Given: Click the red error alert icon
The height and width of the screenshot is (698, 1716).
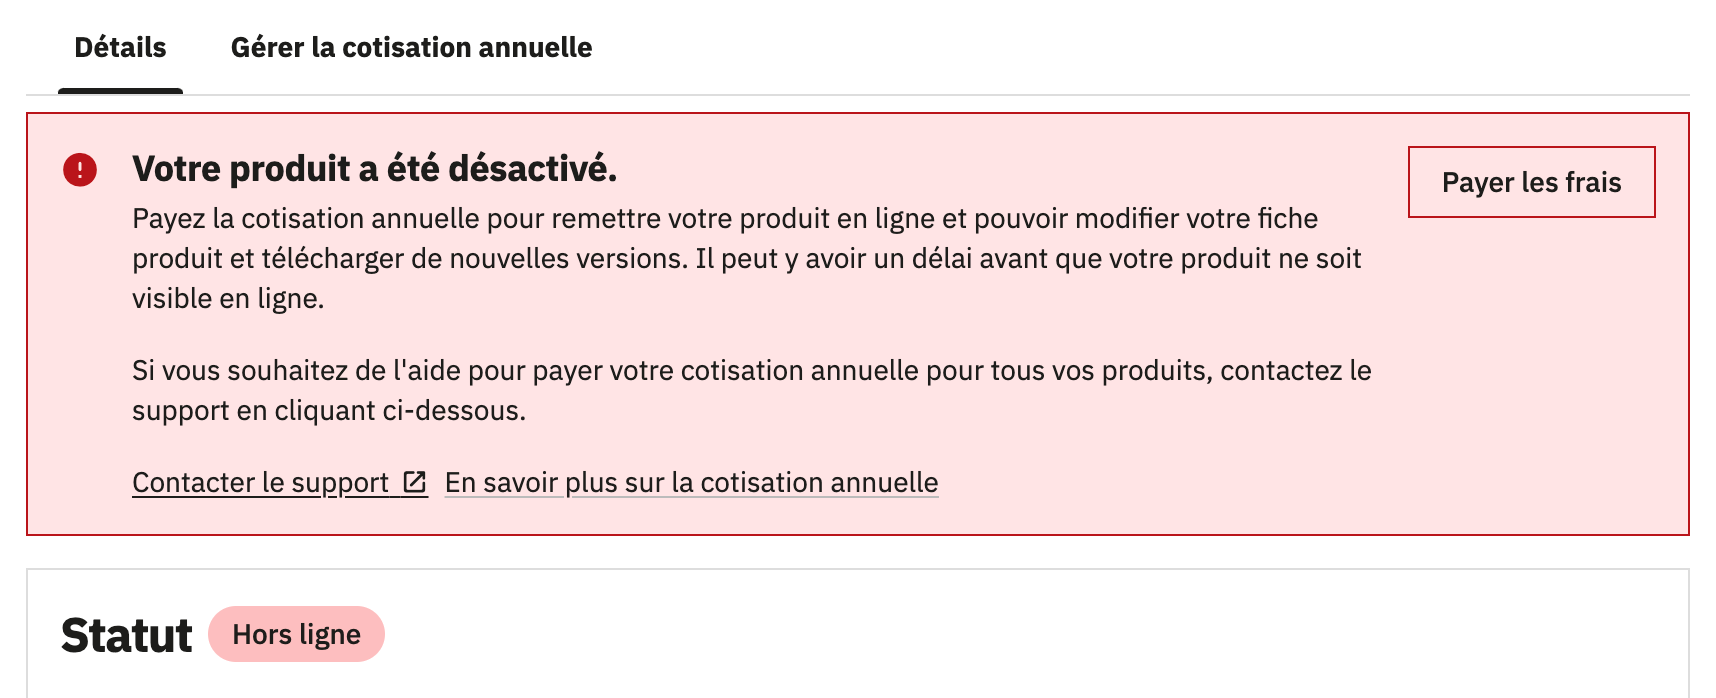Looking at the screenshot, I should pyautogui.click(x=80, y=170).
